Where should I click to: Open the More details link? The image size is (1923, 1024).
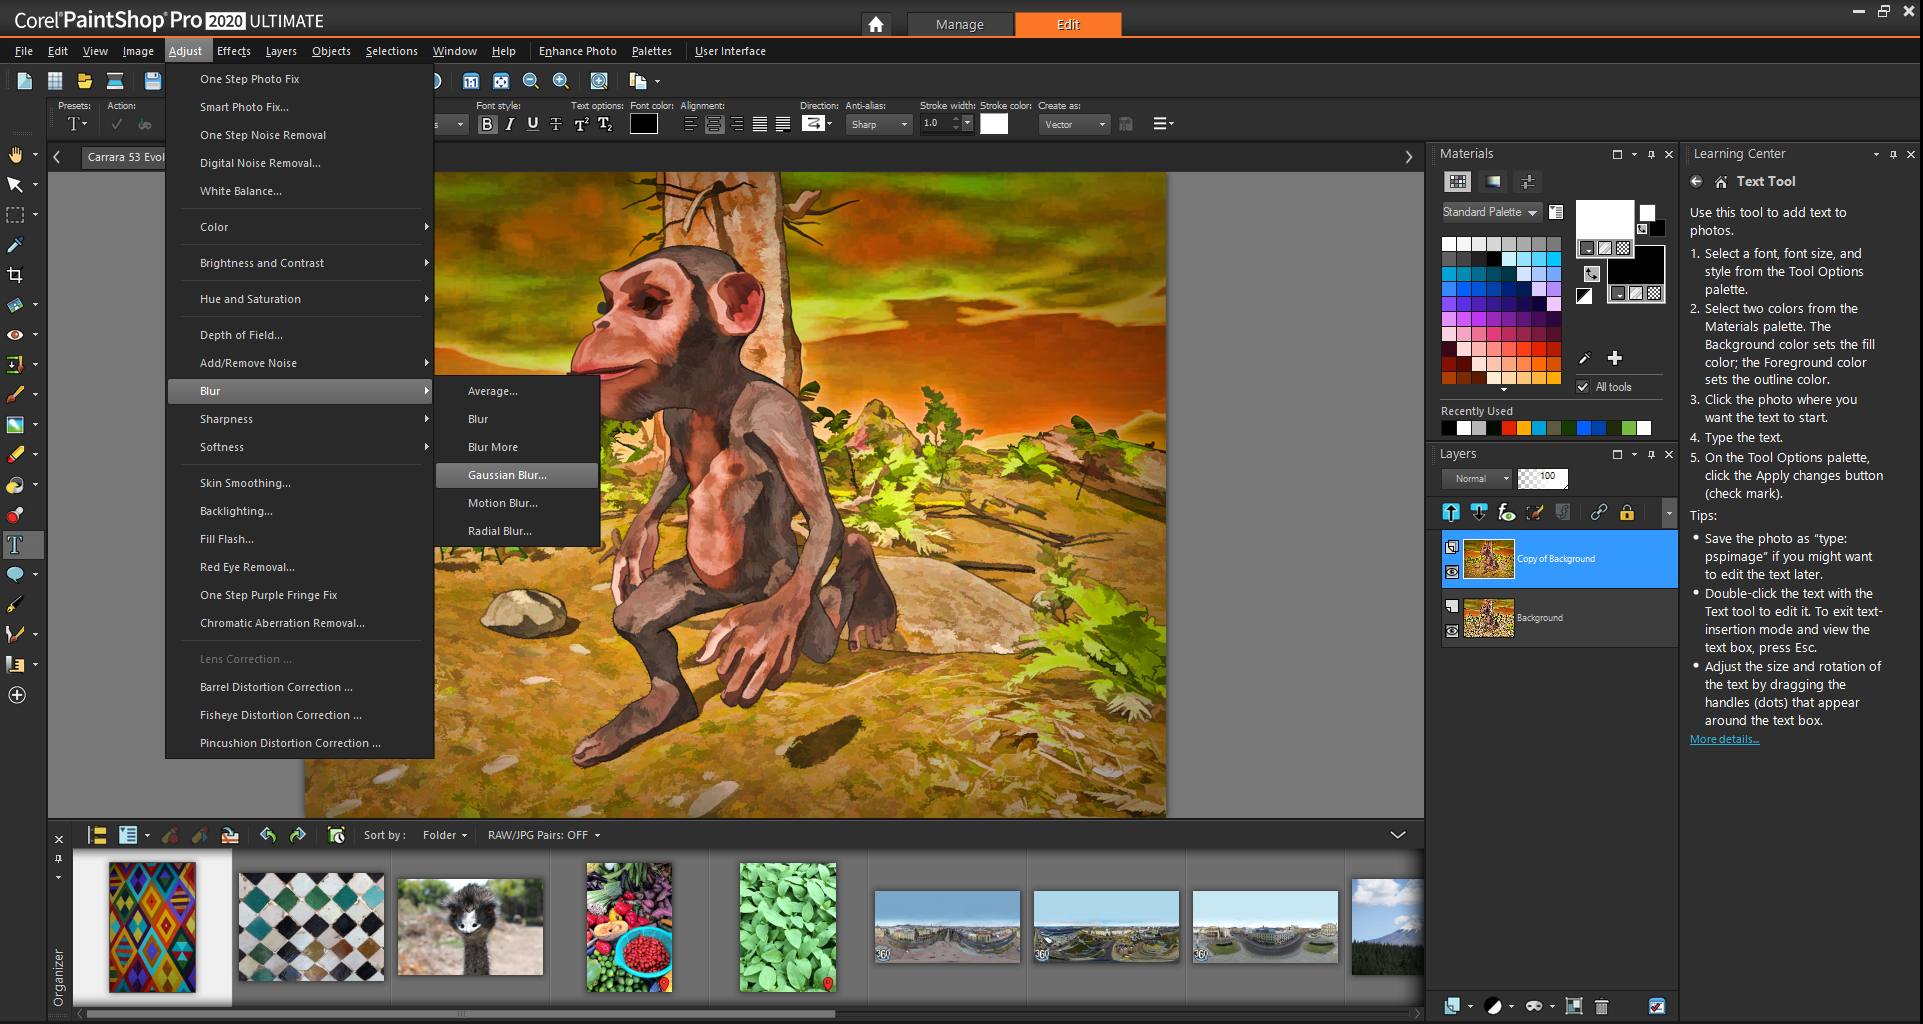pyautogui.click(x=1724, y=740)
